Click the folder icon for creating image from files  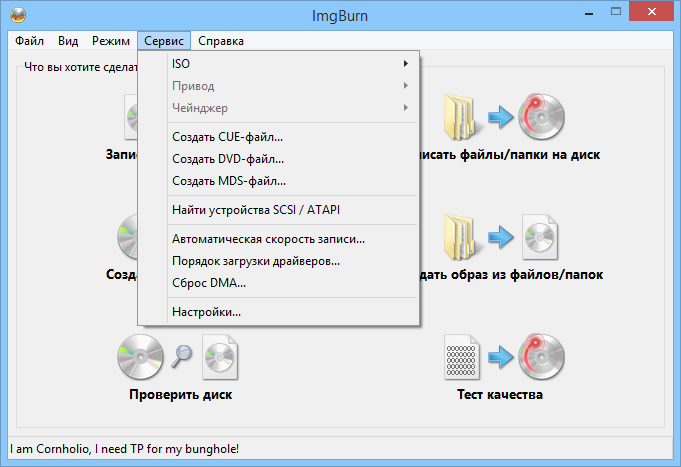[462, 237]
